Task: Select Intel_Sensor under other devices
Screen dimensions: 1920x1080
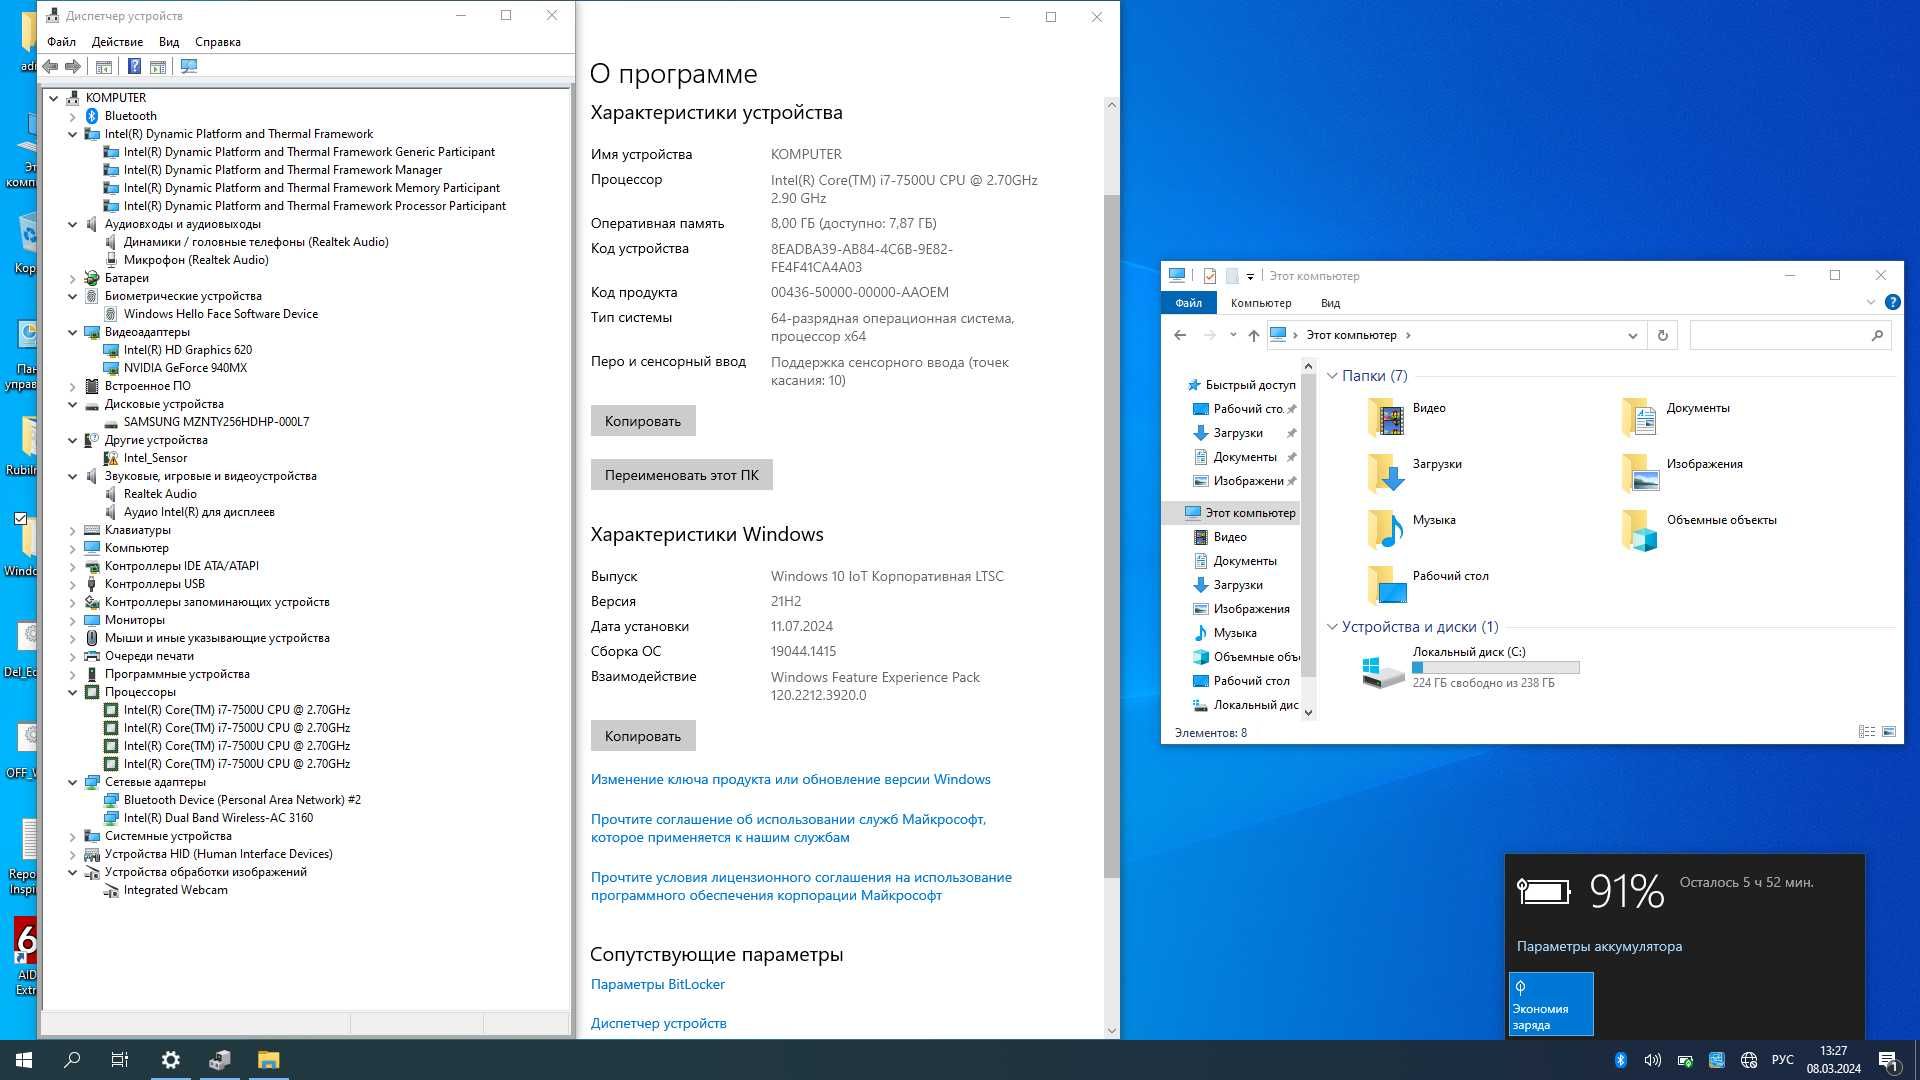Action: pyautogui.click(x=155, y=458)
